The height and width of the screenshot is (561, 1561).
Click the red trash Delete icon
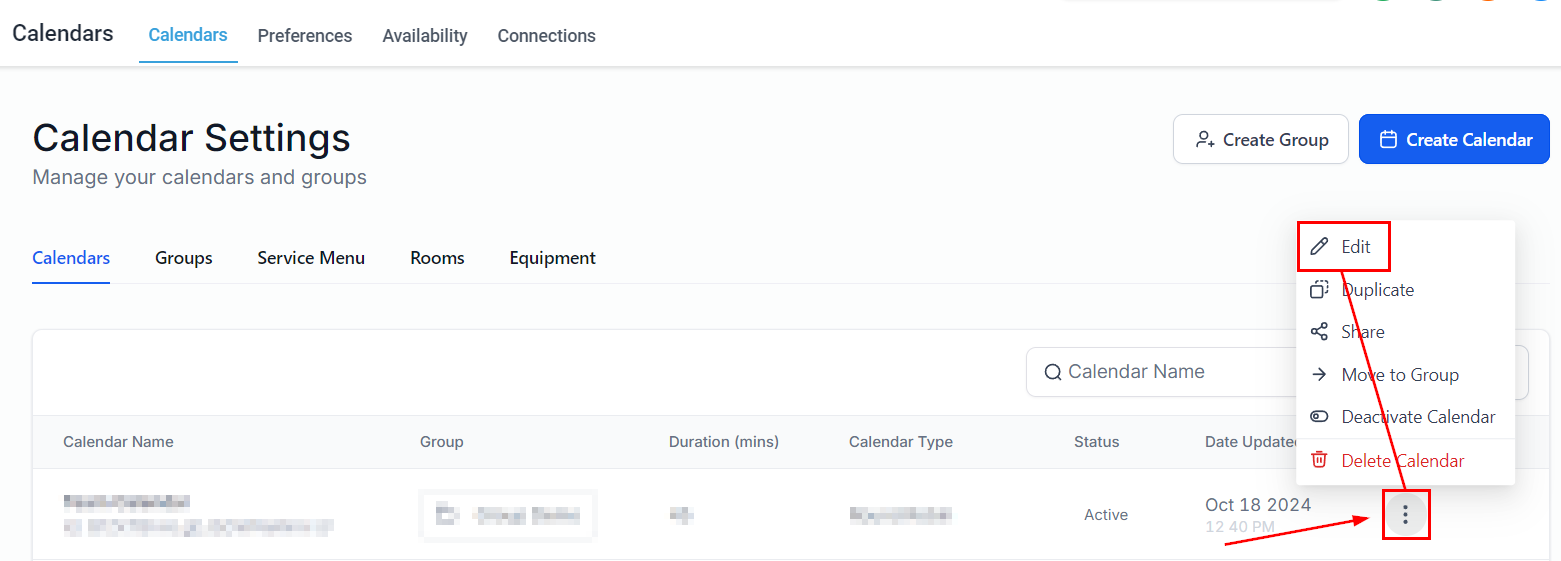pos(1320,460)
